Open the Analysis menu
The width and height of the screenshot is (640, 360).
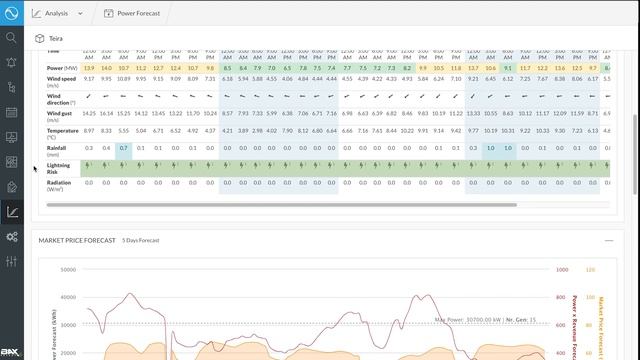point(57,13)
